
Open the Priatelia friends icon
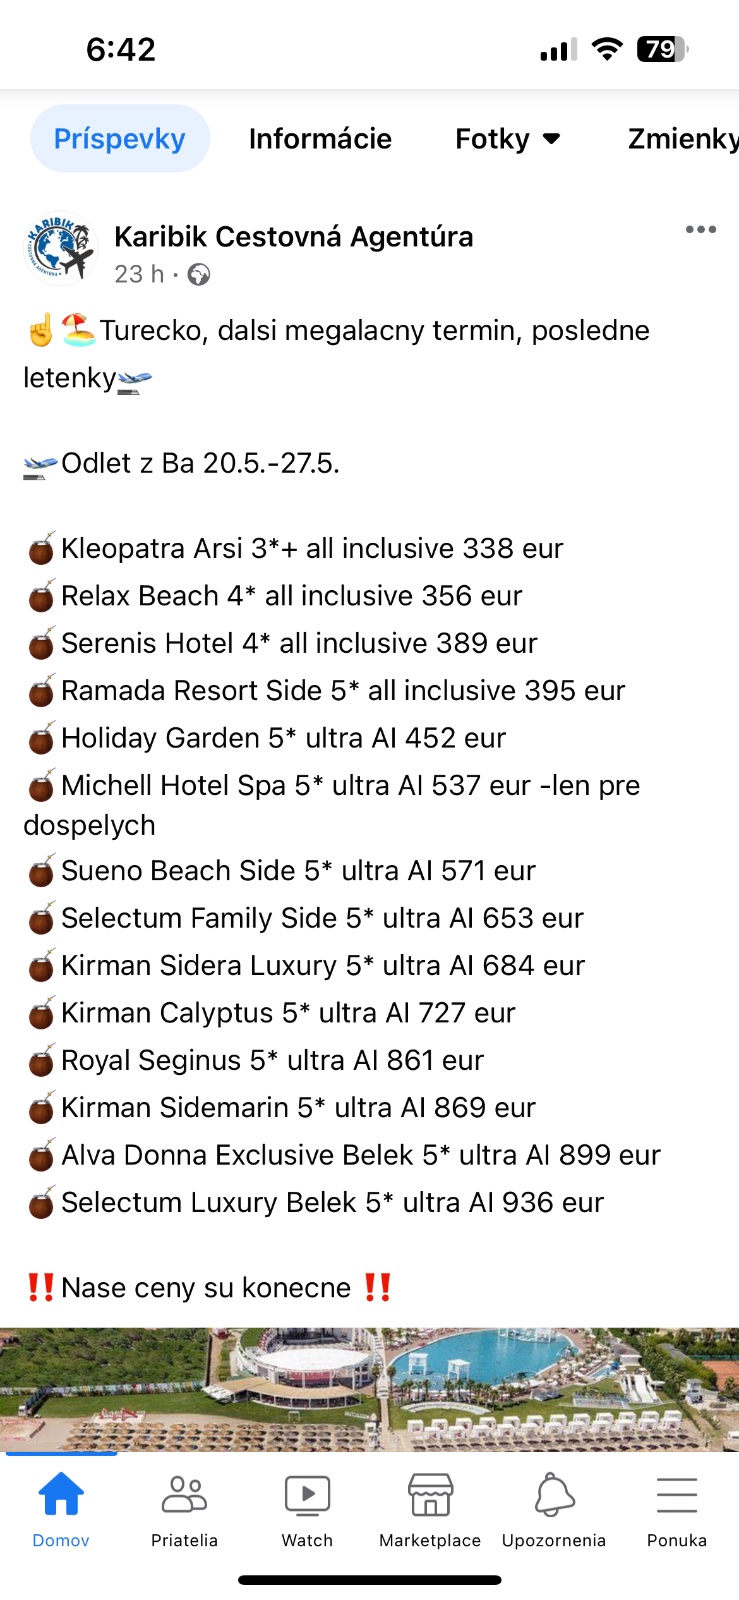(184, 1496)
